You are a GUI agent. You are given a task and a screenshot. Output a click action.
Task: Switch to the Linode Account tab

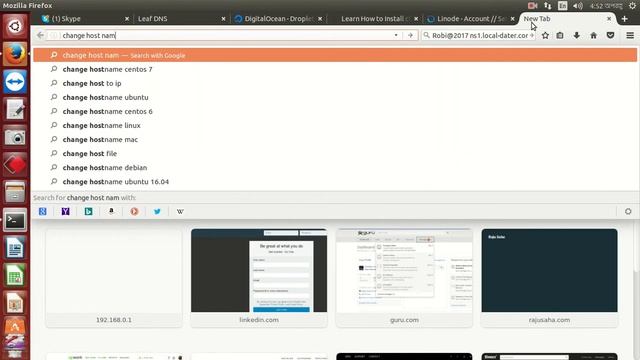[470, 19]
